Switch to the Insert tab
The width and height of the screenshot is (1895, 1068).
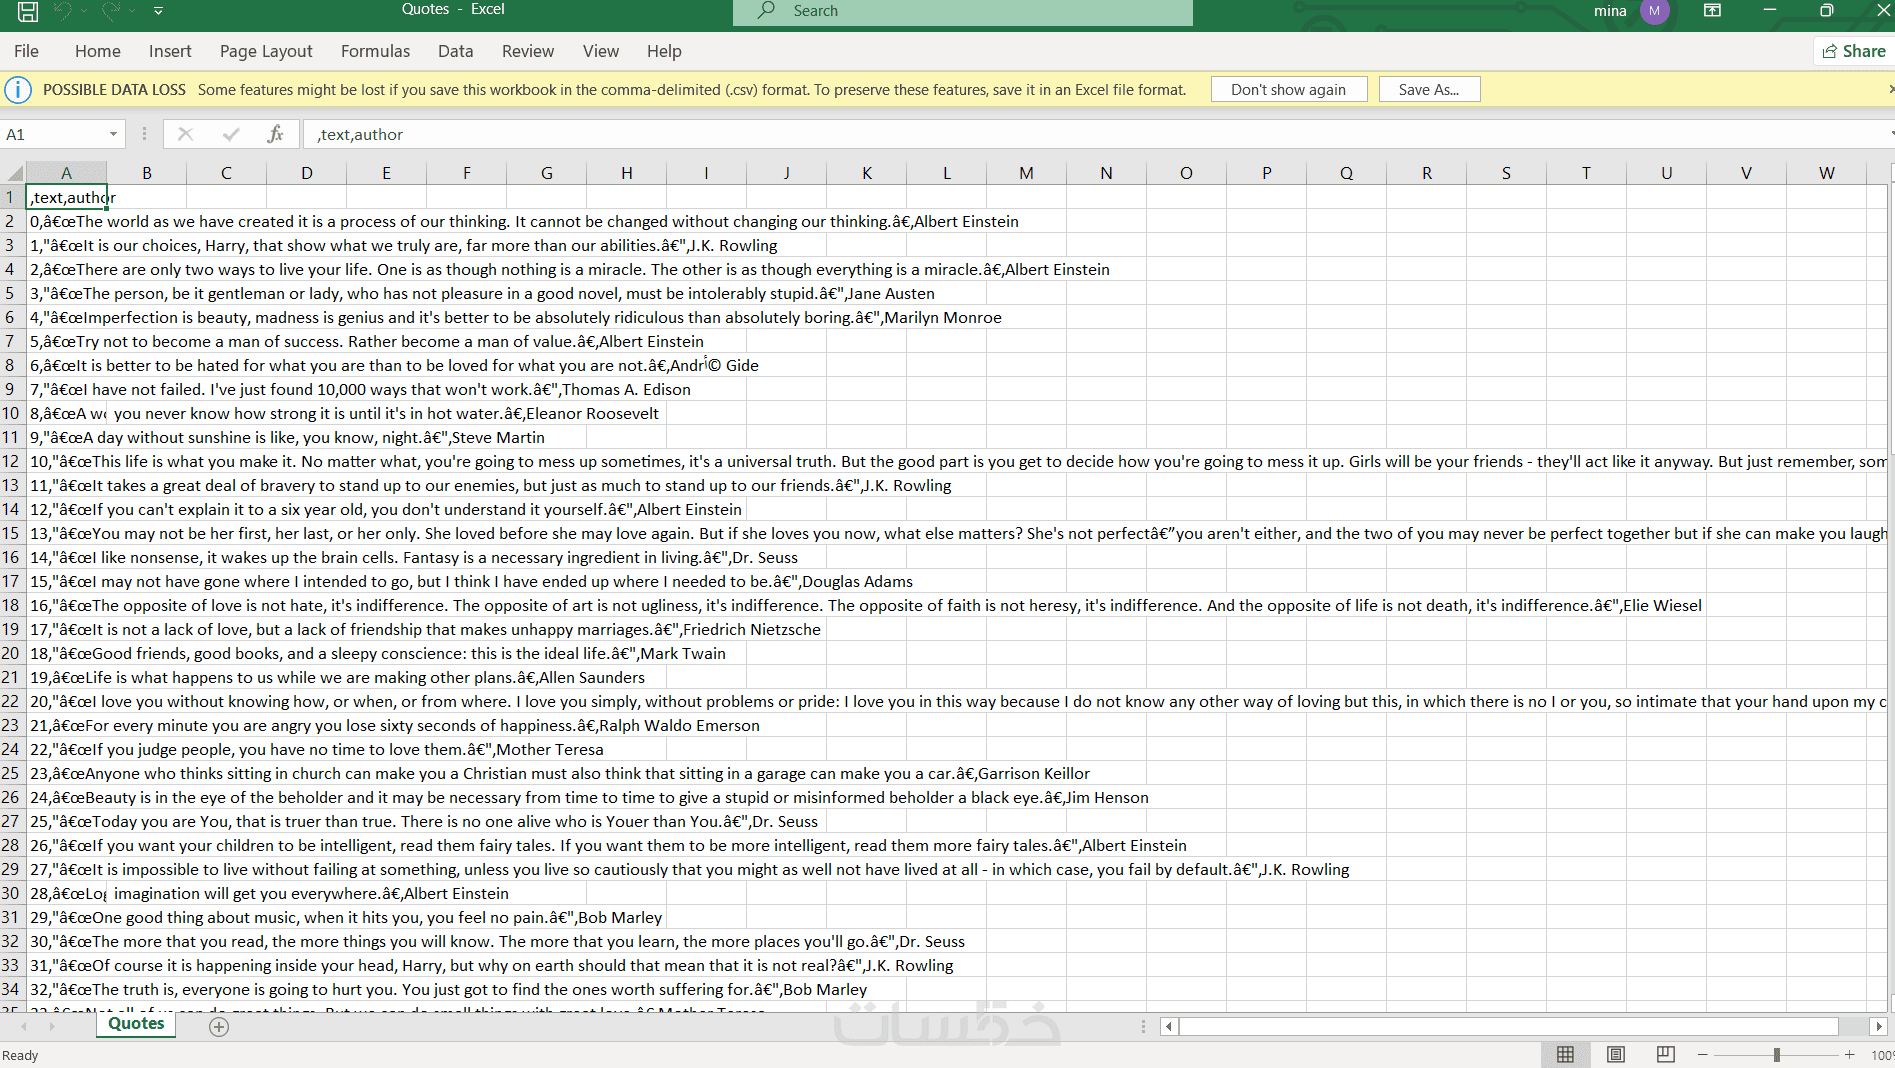pos(170,51)
